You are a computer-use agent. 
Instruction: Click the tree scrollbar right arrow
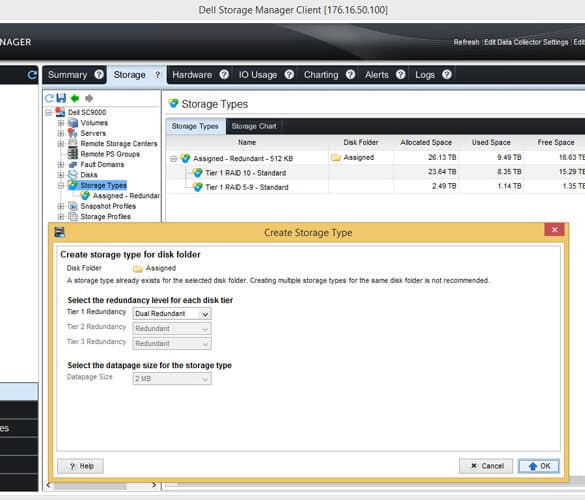click(x=154, y=485)
